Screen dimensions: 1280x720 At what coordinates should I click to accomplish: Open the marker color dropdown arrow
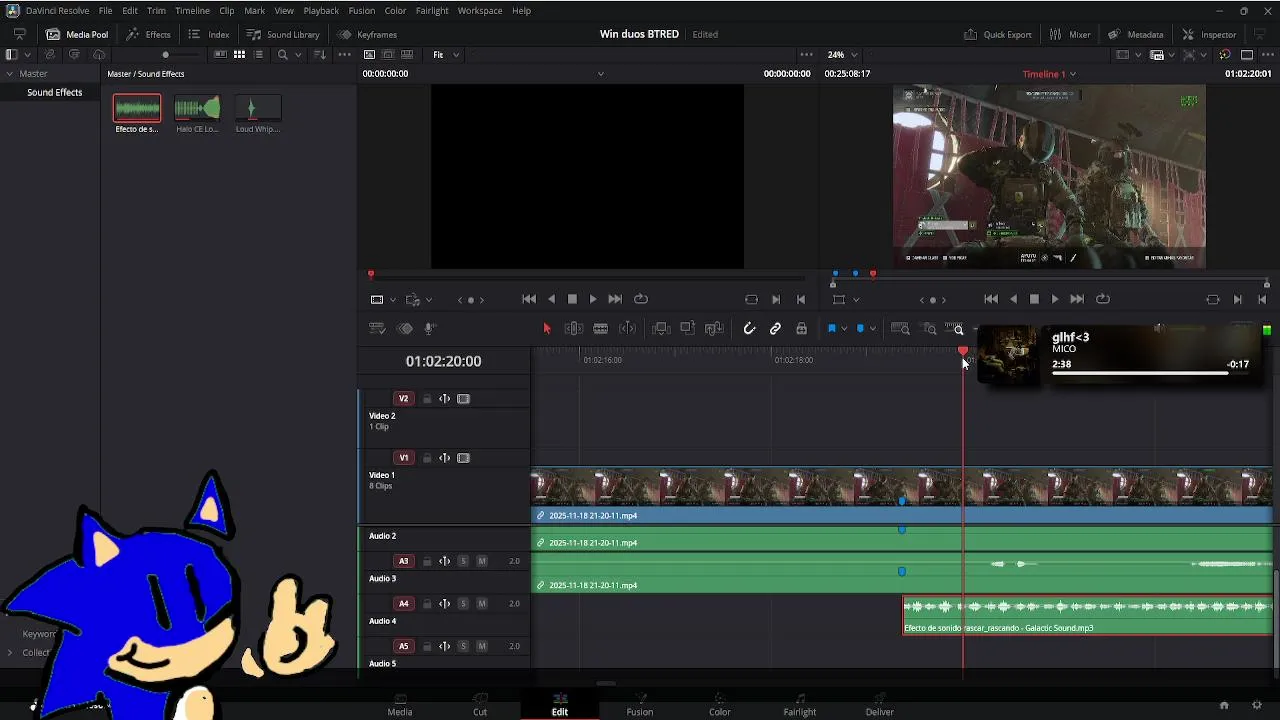pyautogui.click(x=873, y=328)
